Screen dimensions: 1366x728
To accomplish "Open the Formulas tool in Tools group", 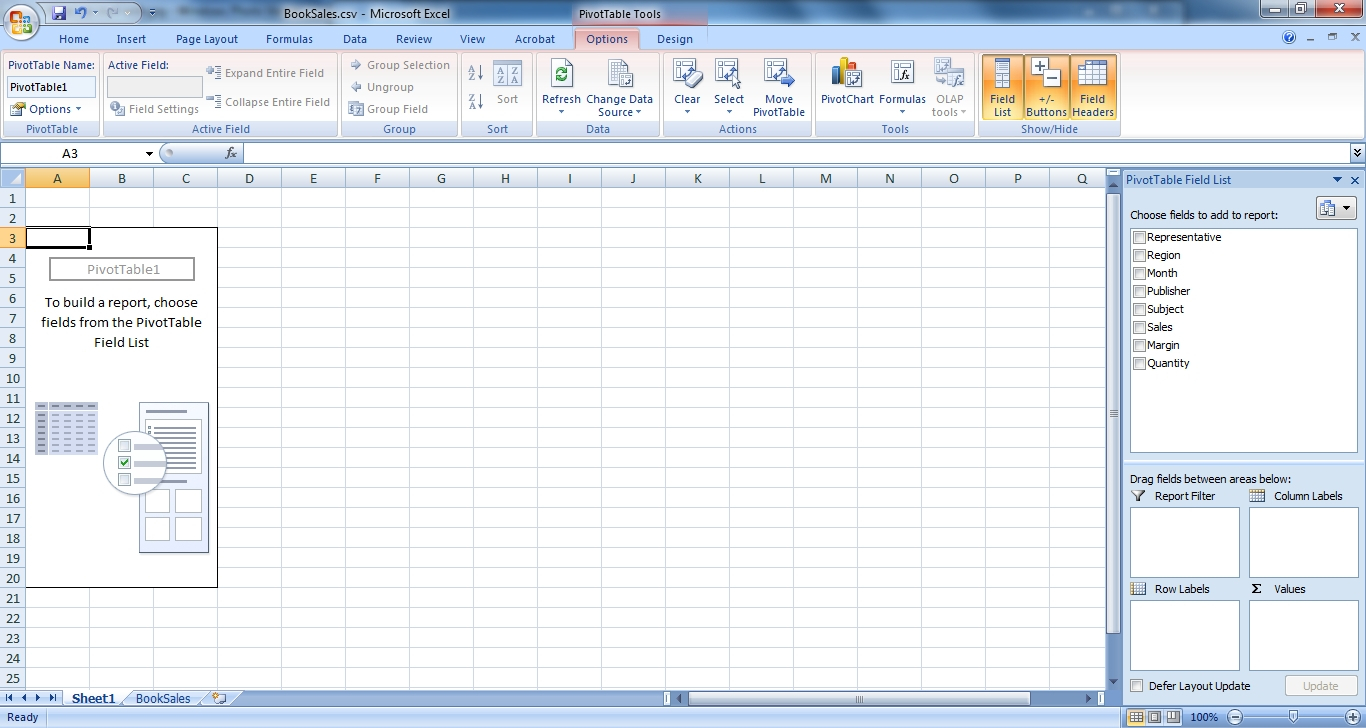I will pyautogui.click(x=902, y=85).
